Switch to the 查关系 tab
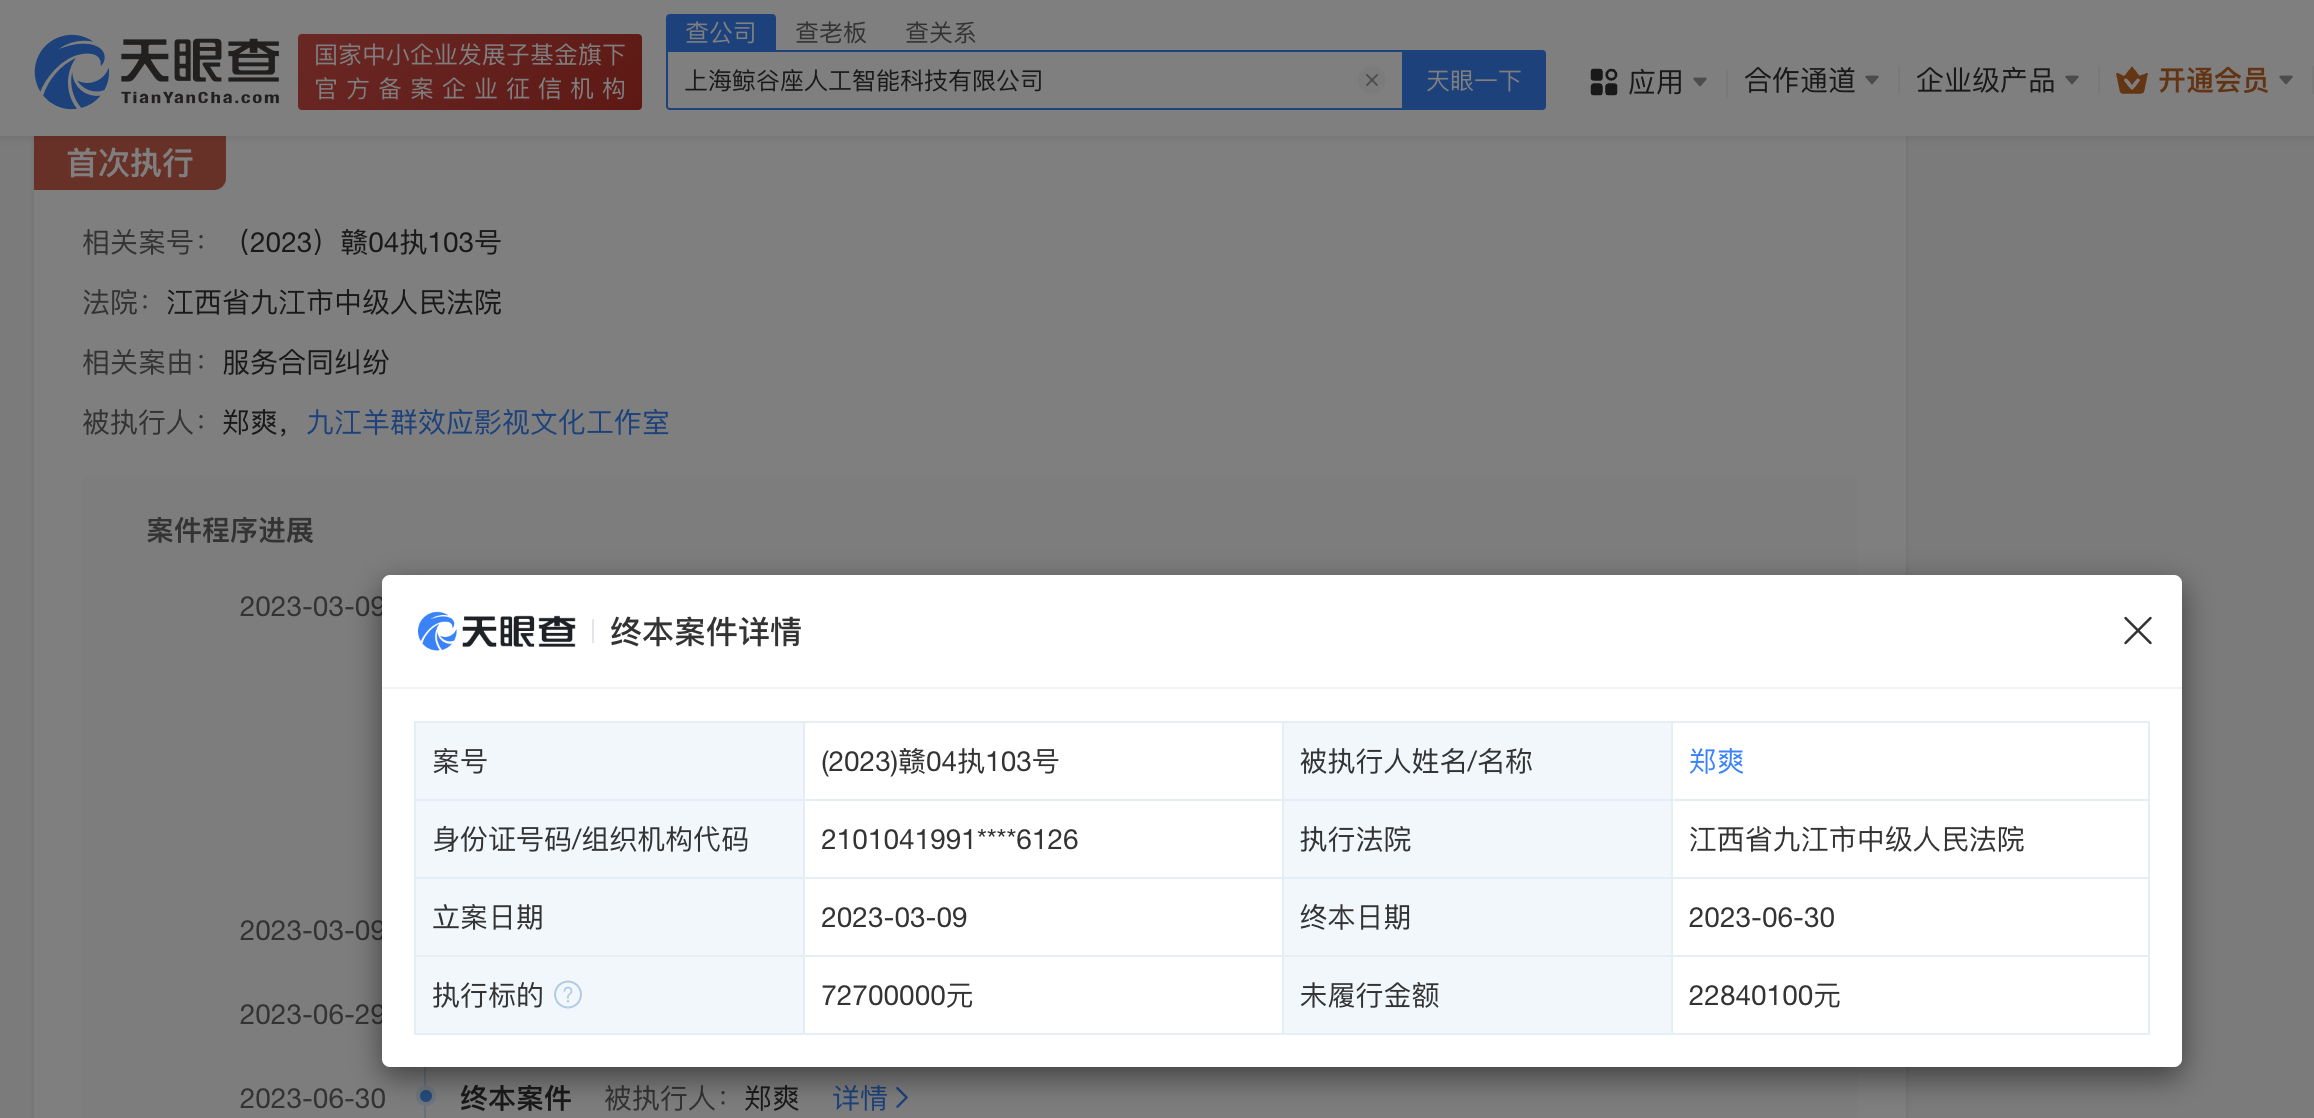The image size is (2314, 1118). (x=940, y=33)
